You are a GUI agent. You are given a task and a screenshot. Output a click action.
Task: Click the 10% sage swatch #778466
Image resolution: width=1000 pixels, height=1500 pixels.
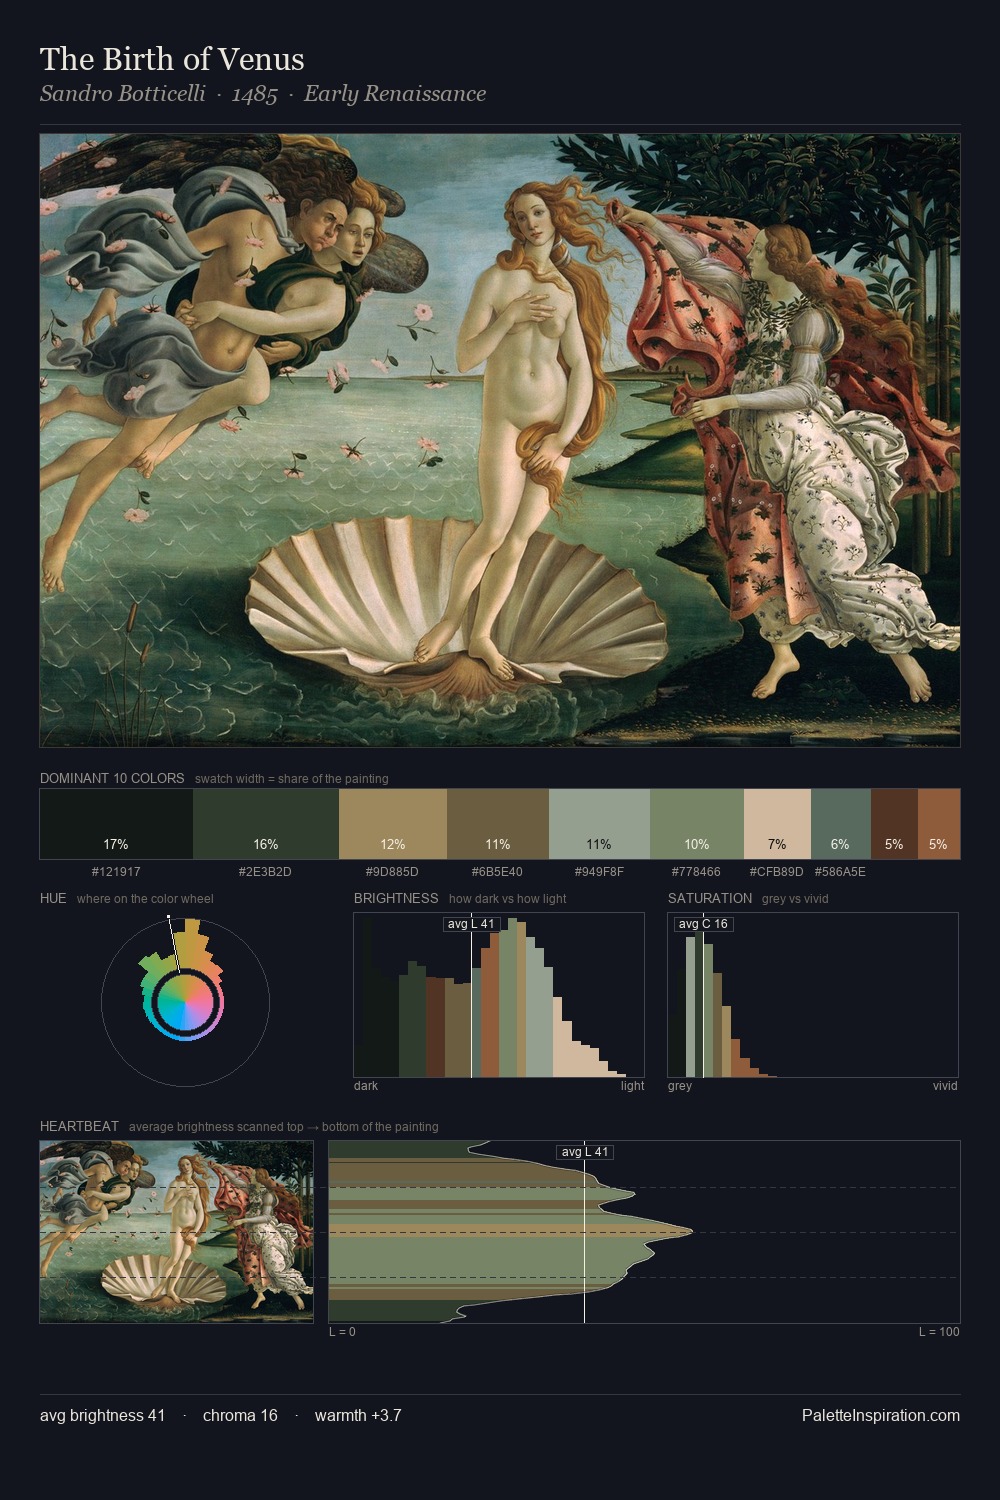click(697, 824)
